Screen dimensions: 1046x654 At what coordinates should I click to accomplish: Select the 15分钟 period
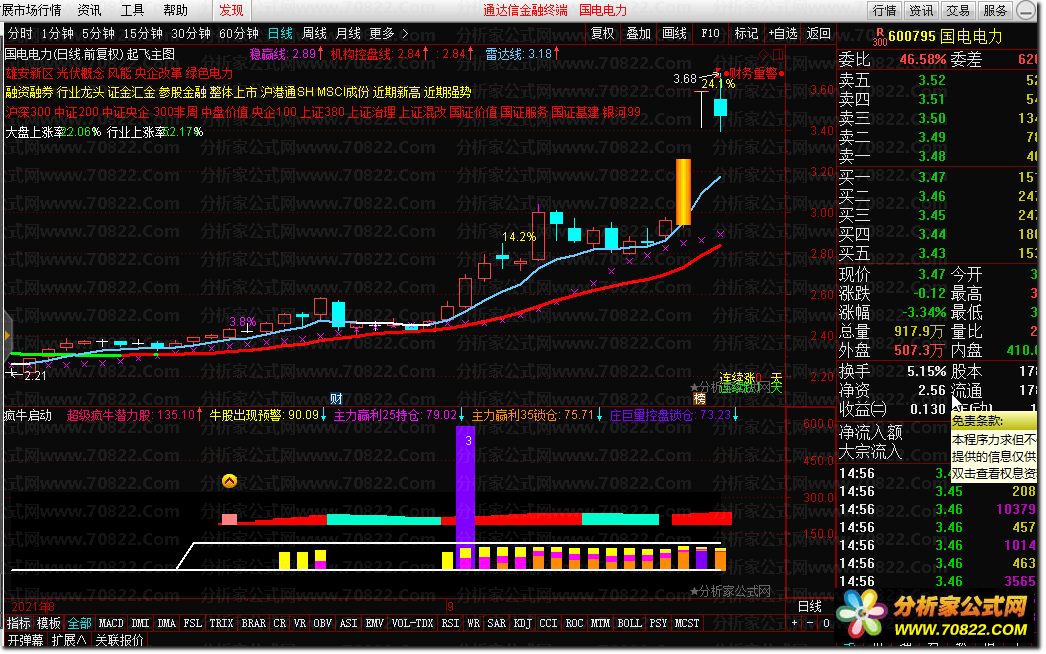[x=143, y=33]
